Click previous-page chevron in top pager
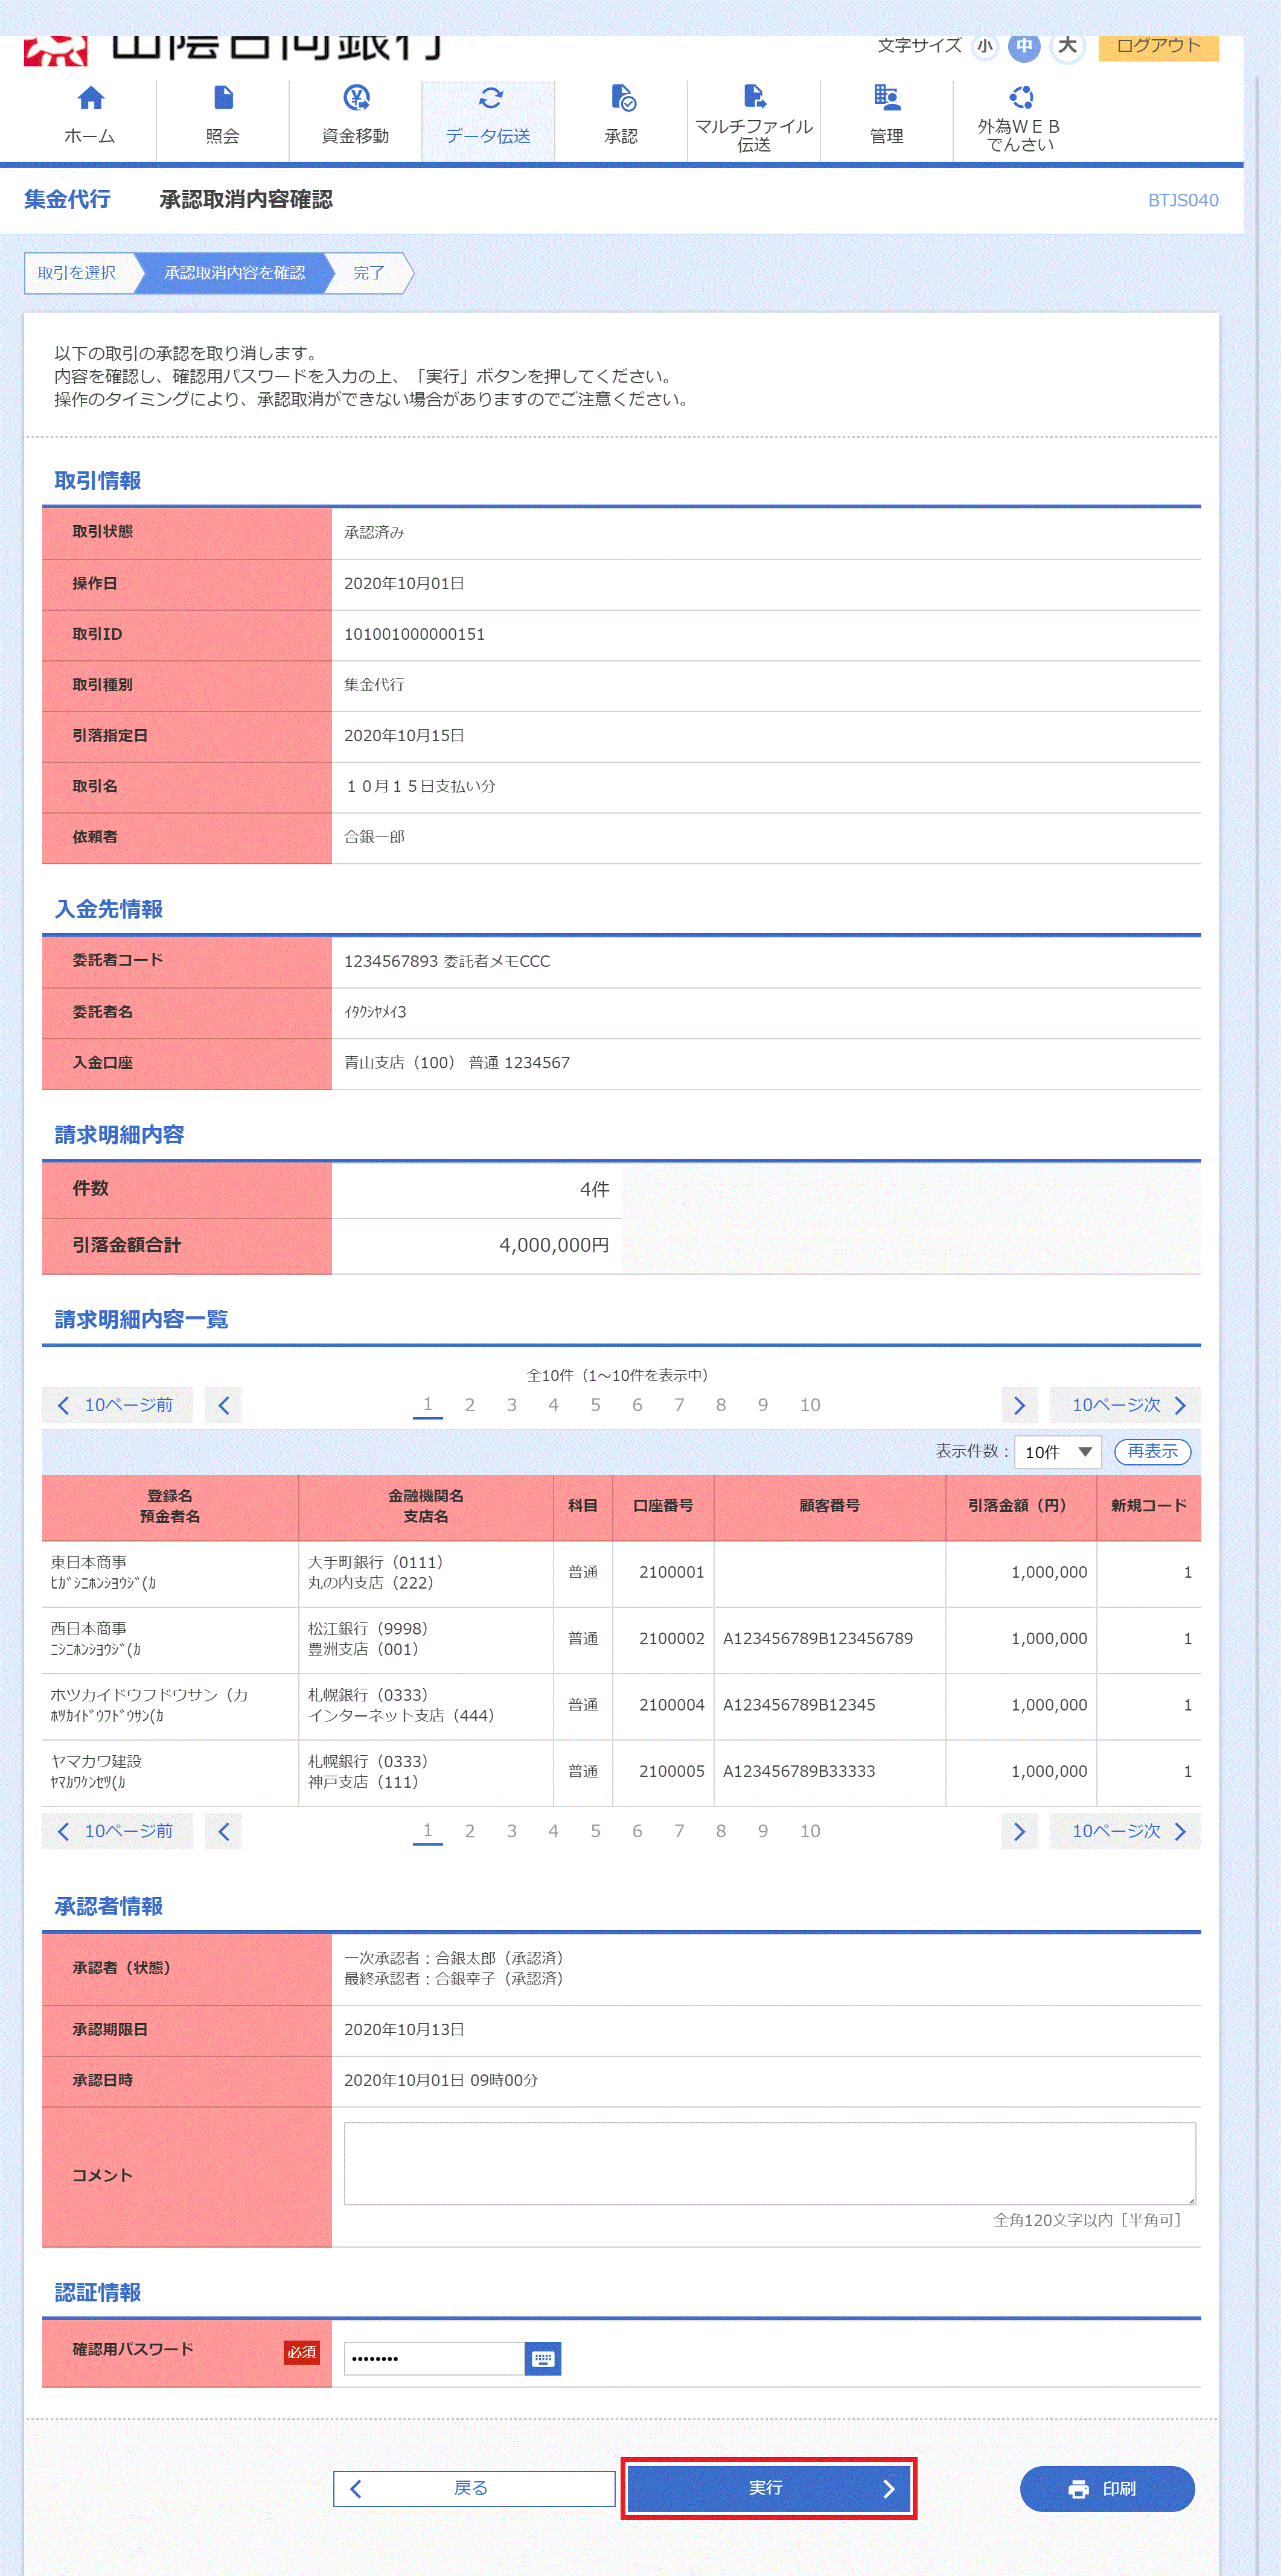 point(223,1405)
